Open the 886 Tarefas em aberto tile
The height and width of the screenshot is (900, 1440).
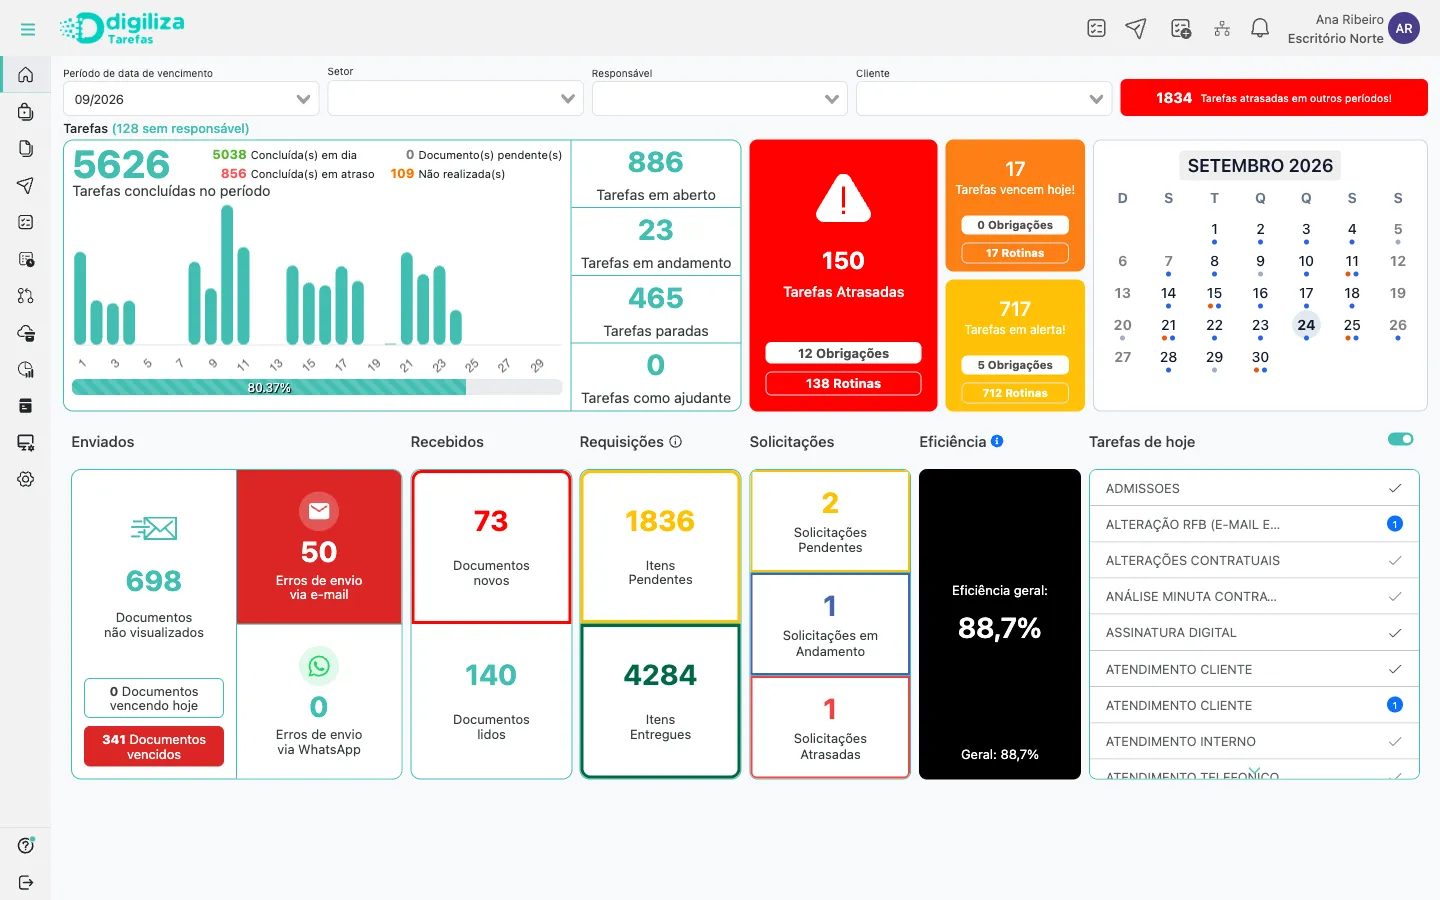[656, 174]
